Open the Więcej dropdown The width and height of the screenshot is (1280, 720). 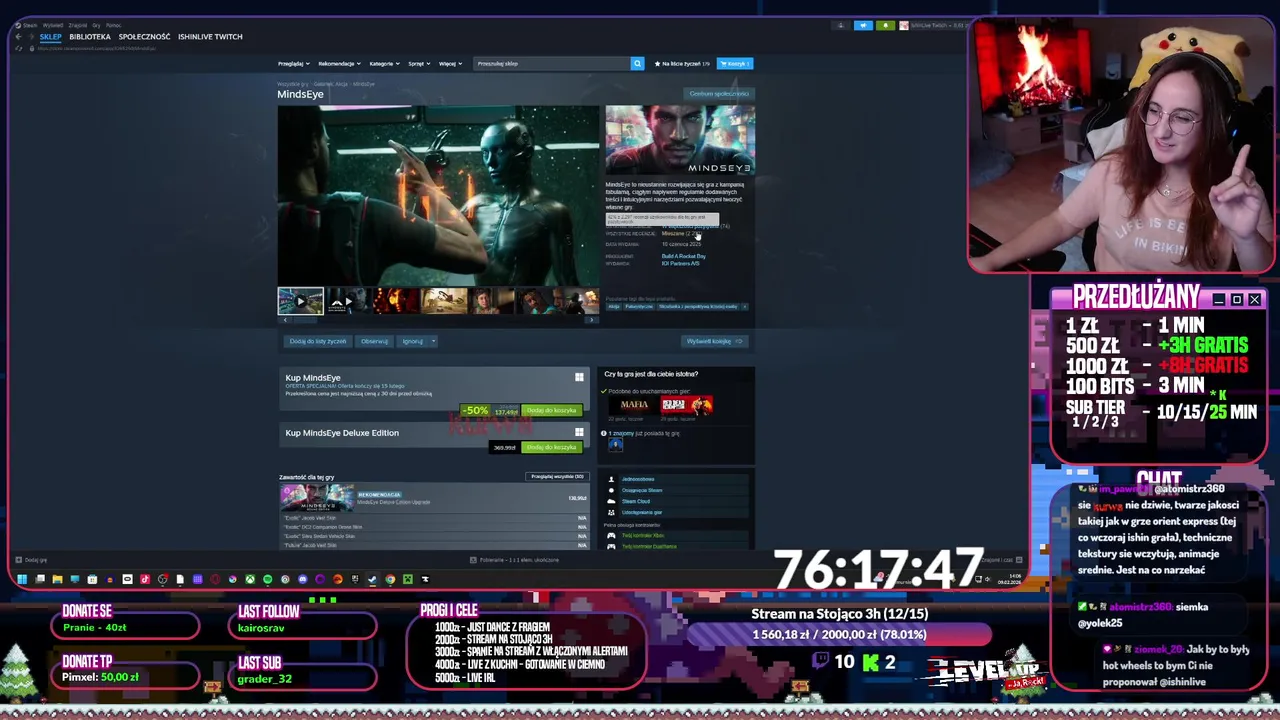coord(450,63)
